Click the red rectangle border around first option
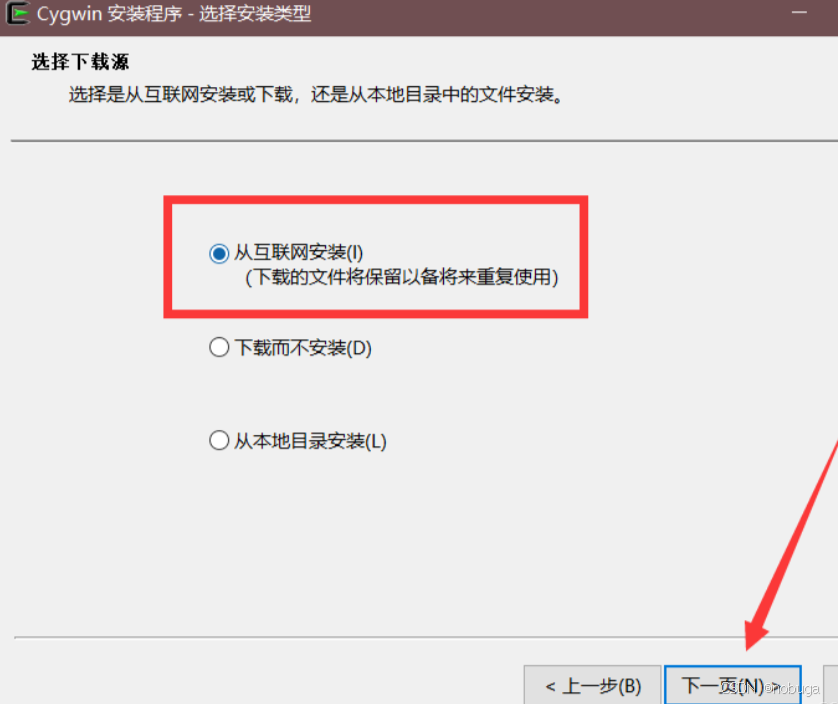 (376, 199)
